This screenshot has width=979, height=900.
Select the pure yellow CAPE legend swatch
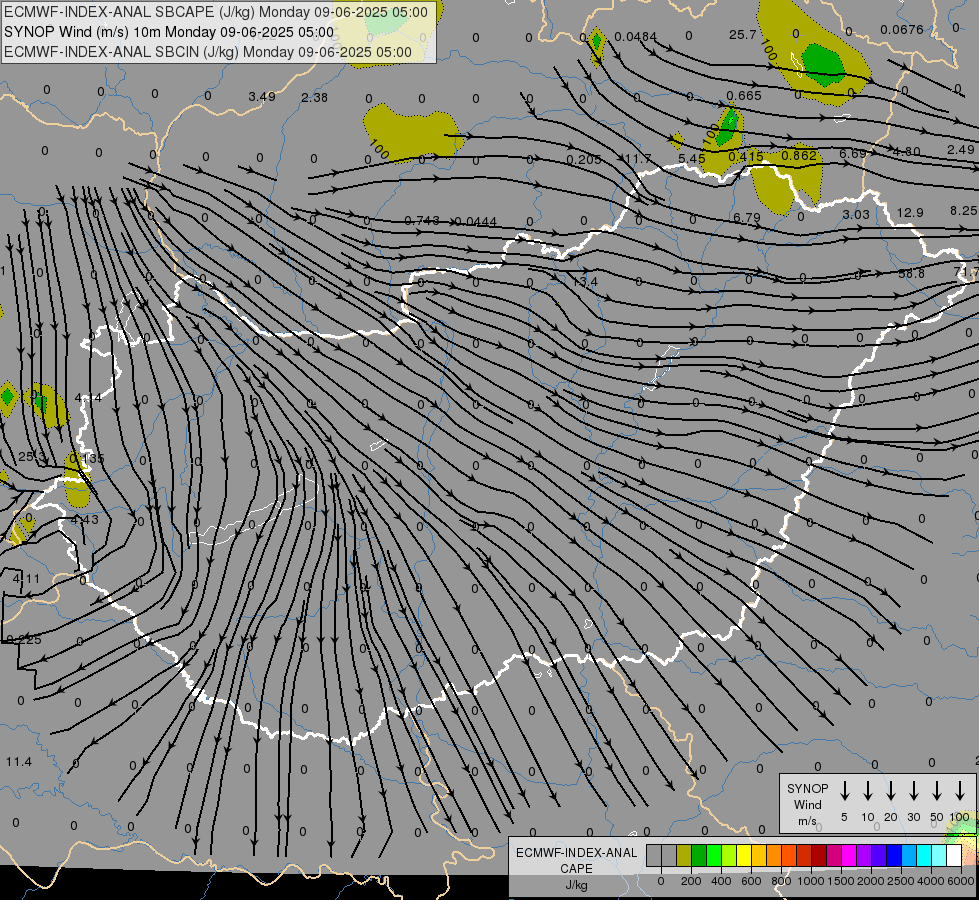[744, 855]
